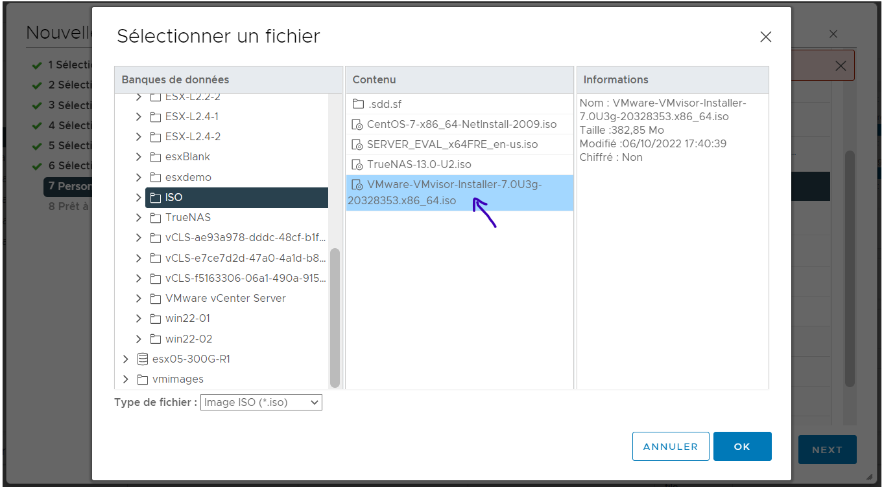Click folder icon next to esxBlank
Image resolution: width=884 pixels, height=487 pixels.
(x=155, y=157)
